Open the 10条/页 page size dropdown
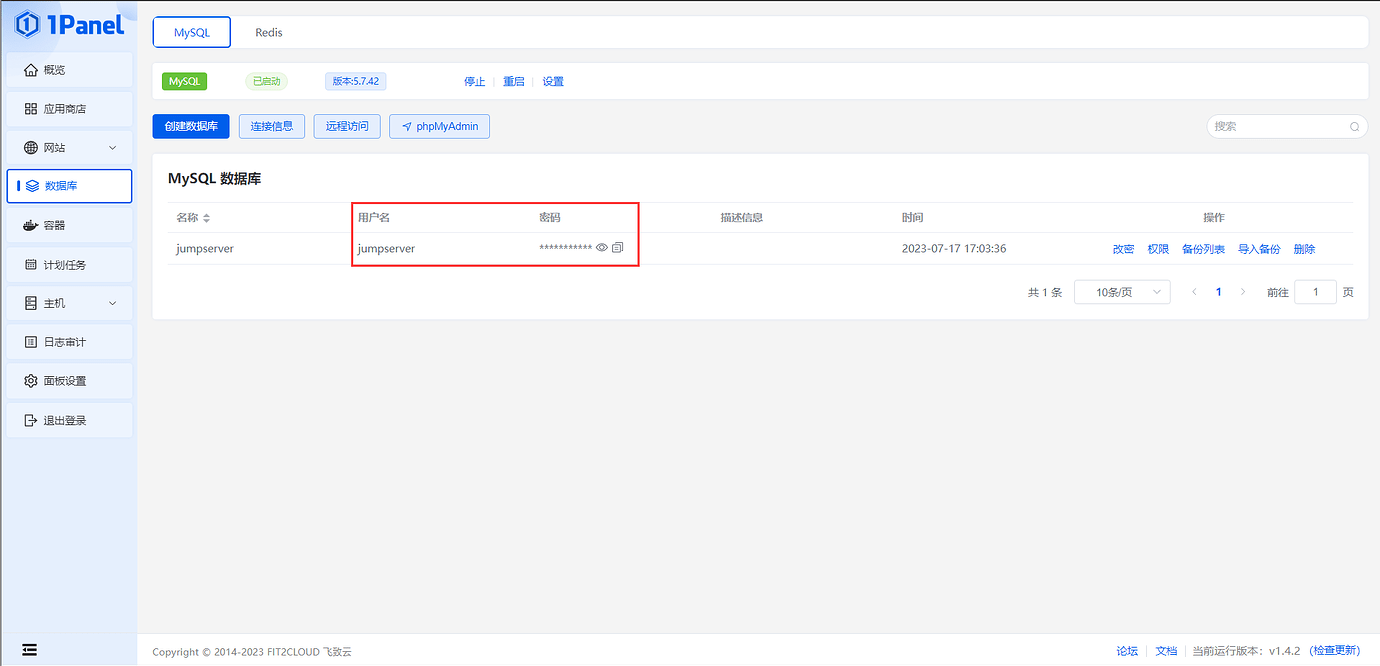 point(1121,292)
